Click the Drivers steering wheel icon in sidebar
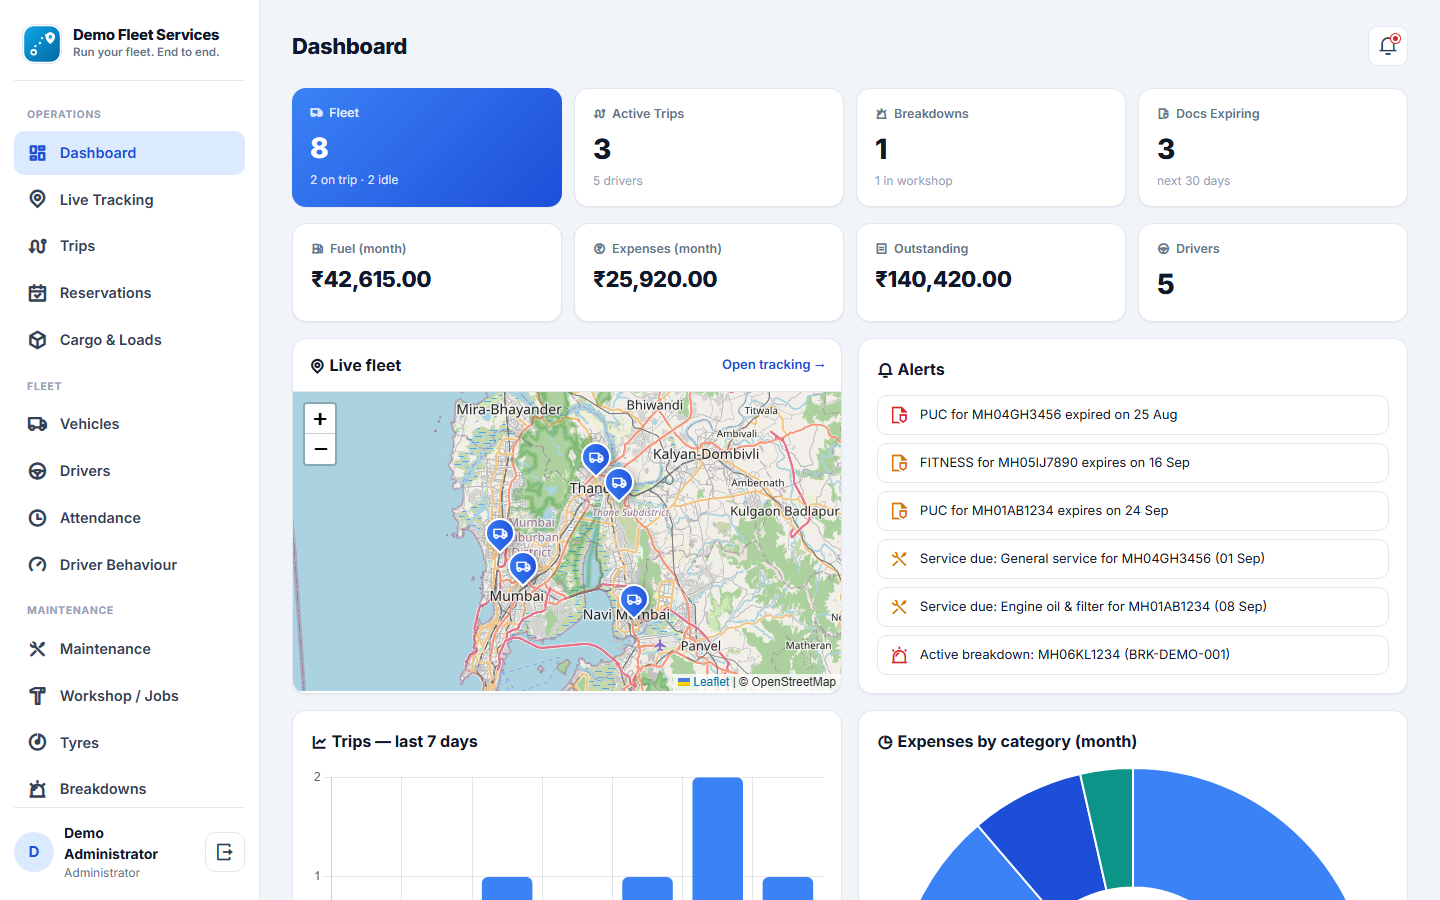 pyautogui.click(x=37, y=471)
